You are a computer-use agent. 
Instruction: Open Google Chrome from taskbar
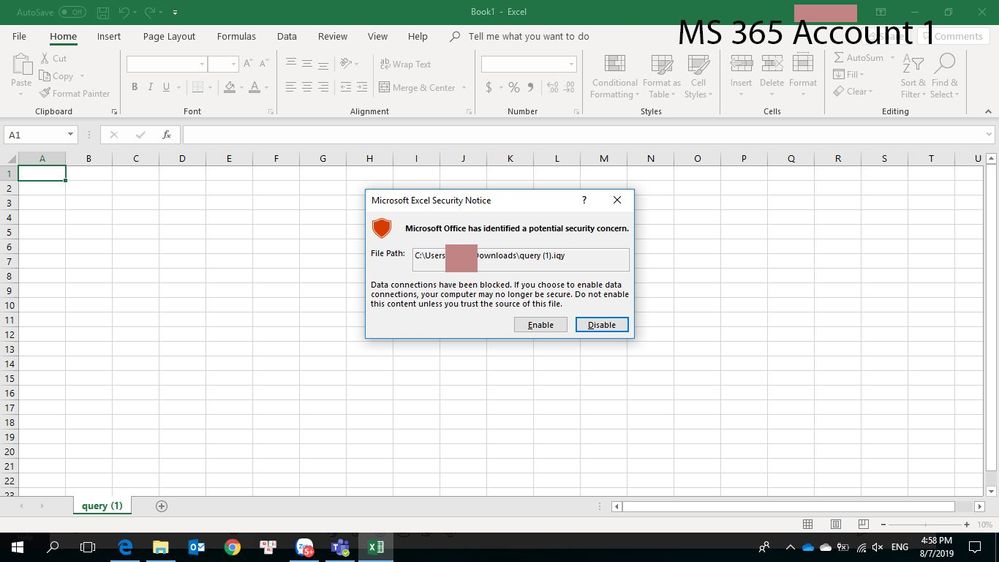click(x=233, y=547)
